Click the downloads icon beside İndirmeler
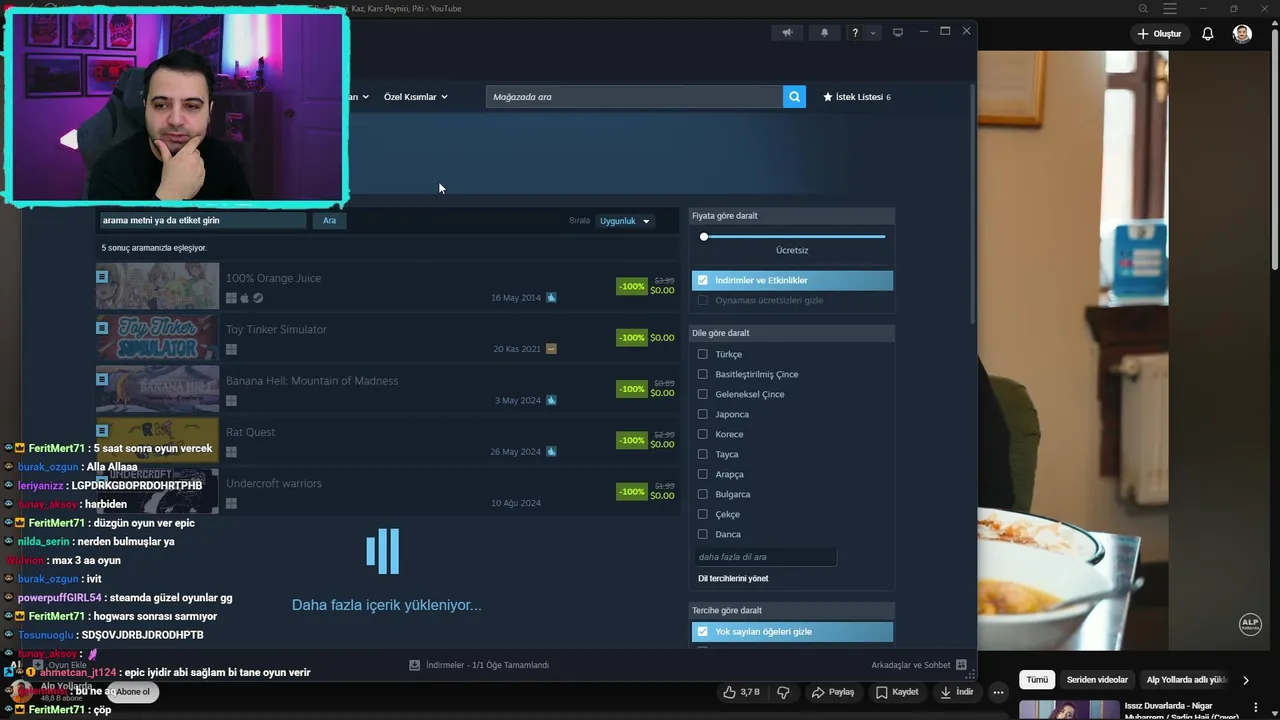Viewport: 1280px width, 720px height. (x=414, y=665)
